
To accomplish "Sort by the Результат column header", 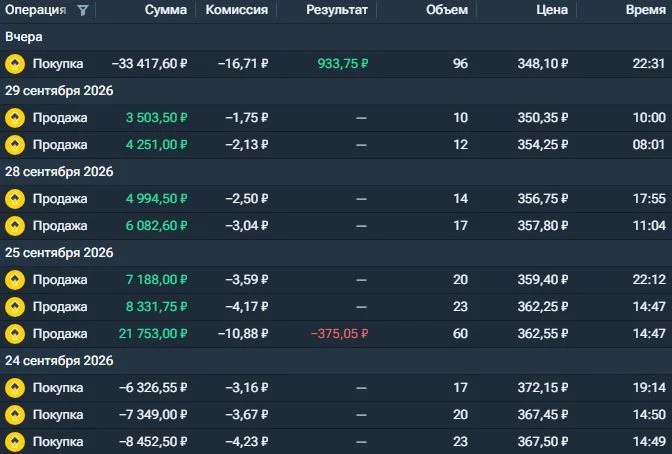I will 337,10.
